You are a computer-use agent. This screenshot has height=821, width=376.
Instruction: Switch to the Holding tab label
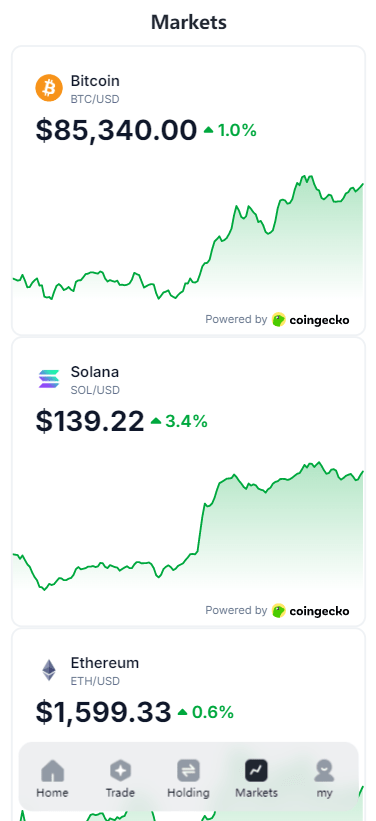(188, 793)
